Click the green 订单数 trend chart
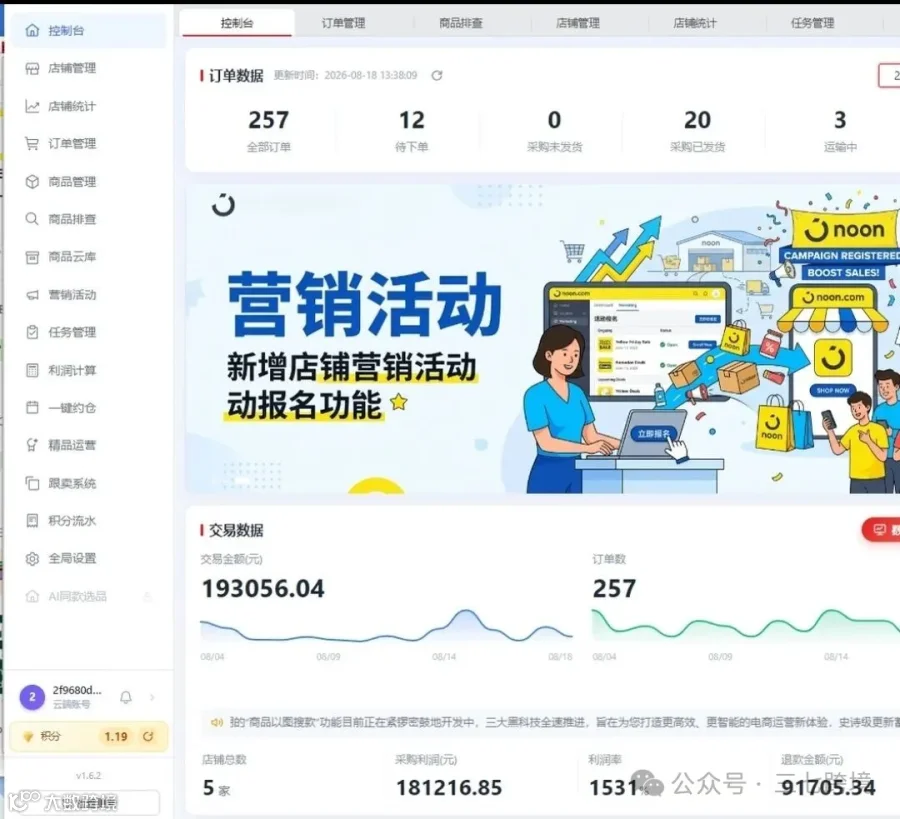Viewport: 900px width, 819px height. [746, 626]
